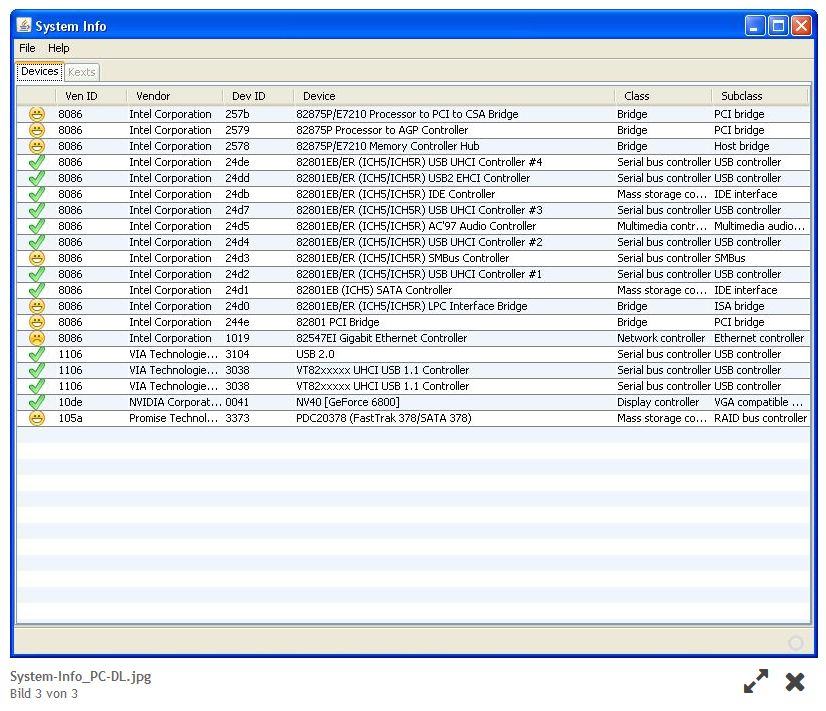Click smiley icon for SMBus Controller row
This screenshot has height=711, width=826.
coord(36,258)
